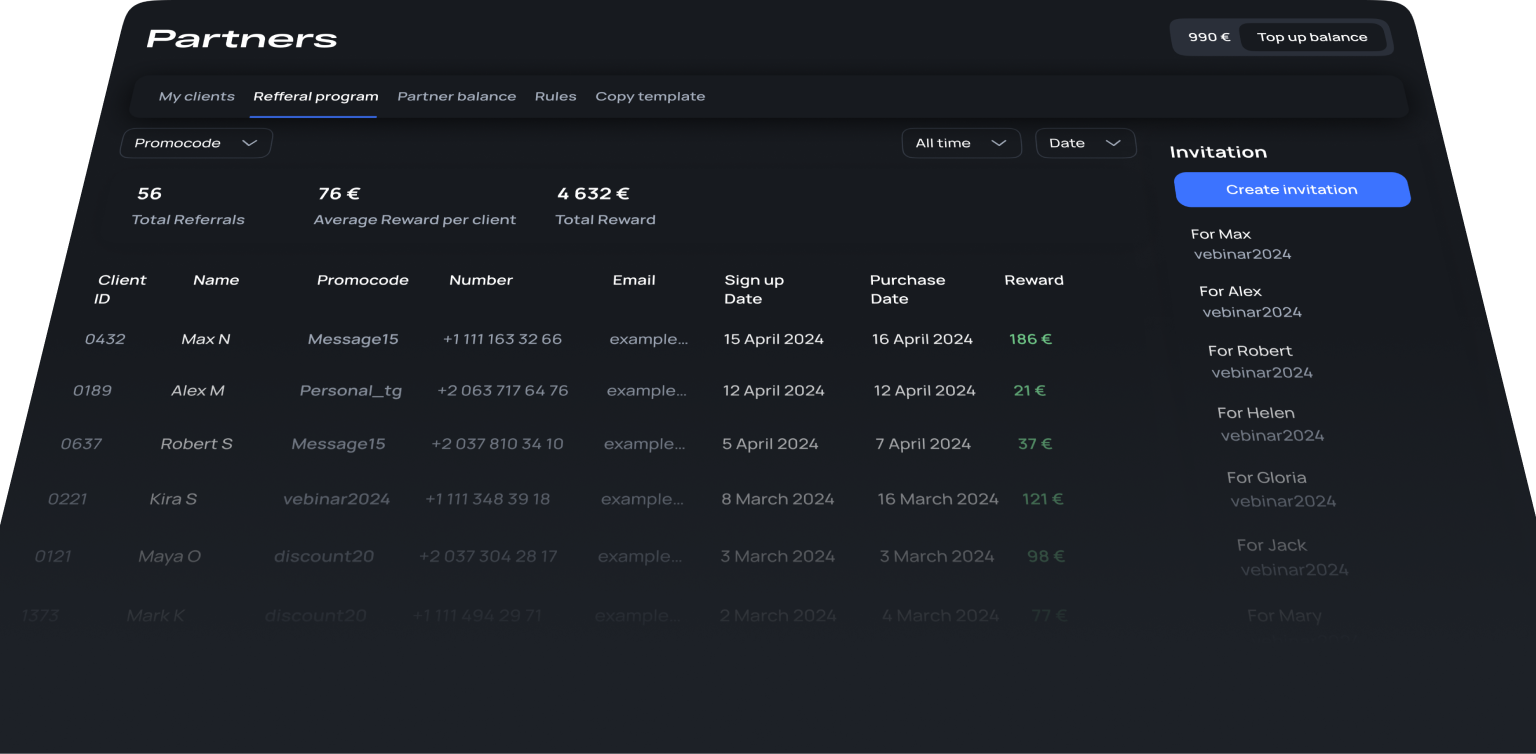
Task: Click the Promocode column header
Action: click(362, 280)
